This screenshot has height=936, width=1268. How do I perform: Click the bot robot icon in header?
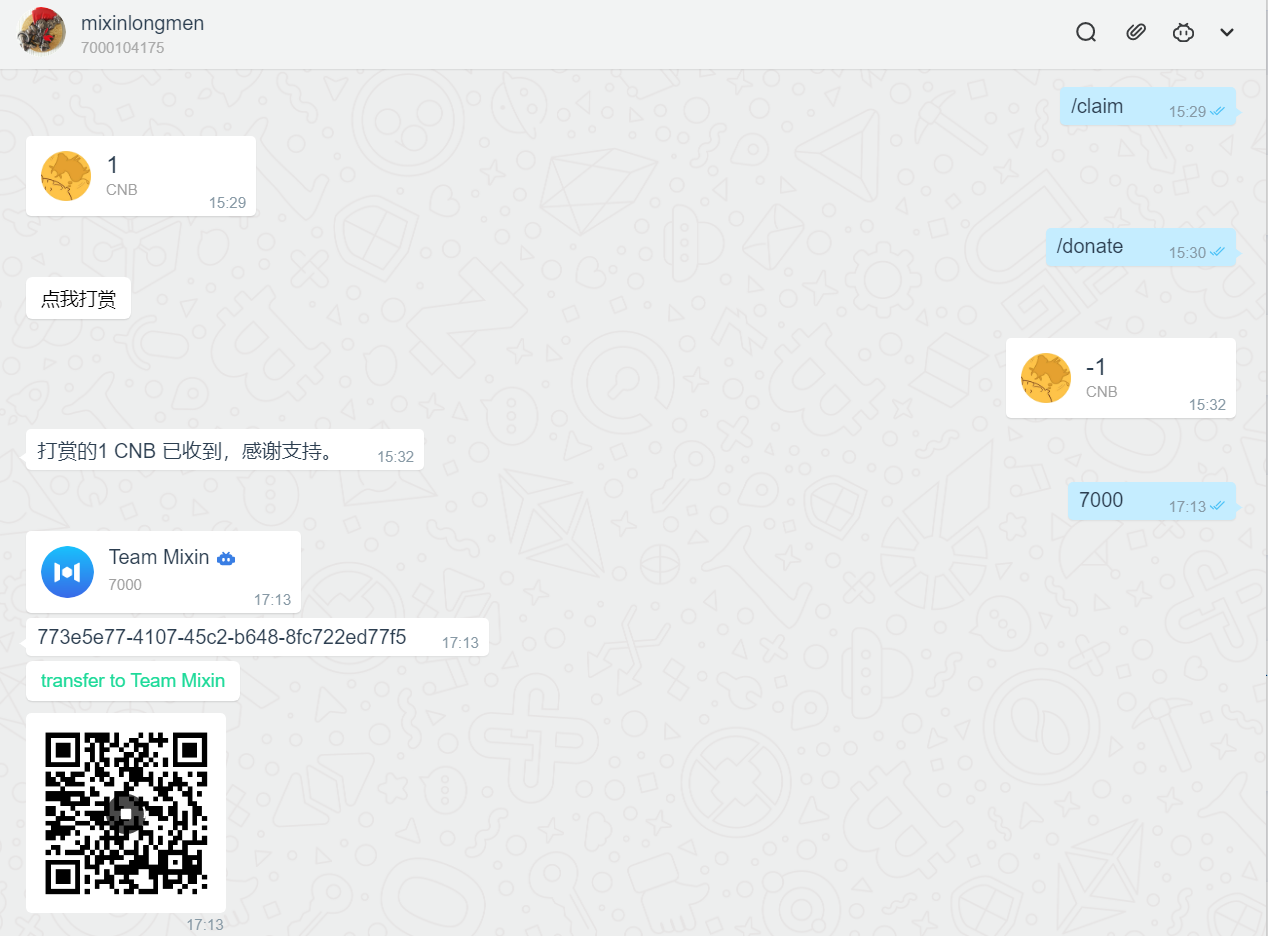click(1183, 32)
